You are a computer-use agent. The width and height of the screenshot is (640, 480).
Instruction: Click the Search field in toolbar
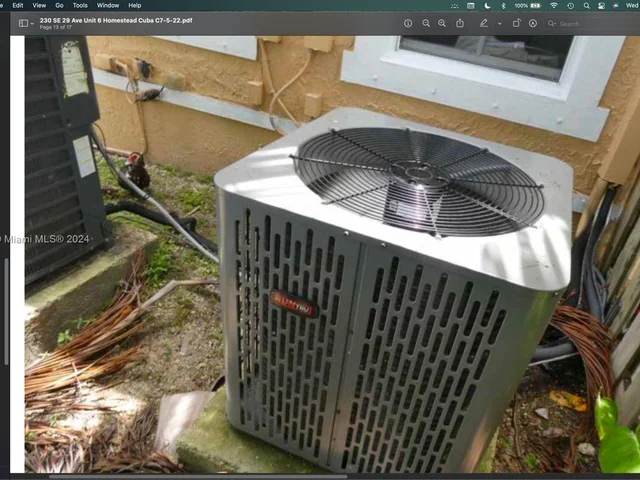[x=580, y=23]
